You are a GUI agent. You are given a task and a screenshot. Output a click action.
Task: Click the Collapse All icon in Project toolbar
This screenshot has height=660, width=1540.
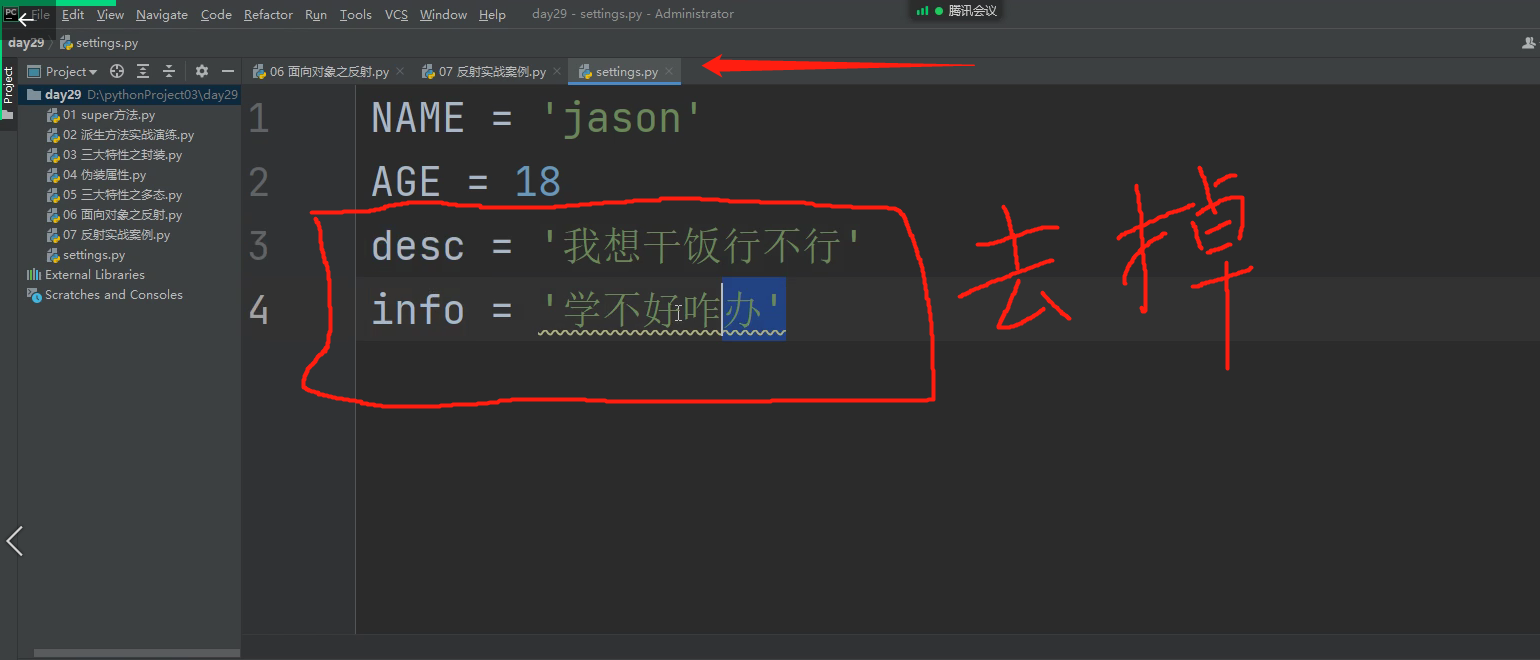[x=168, y=71]
